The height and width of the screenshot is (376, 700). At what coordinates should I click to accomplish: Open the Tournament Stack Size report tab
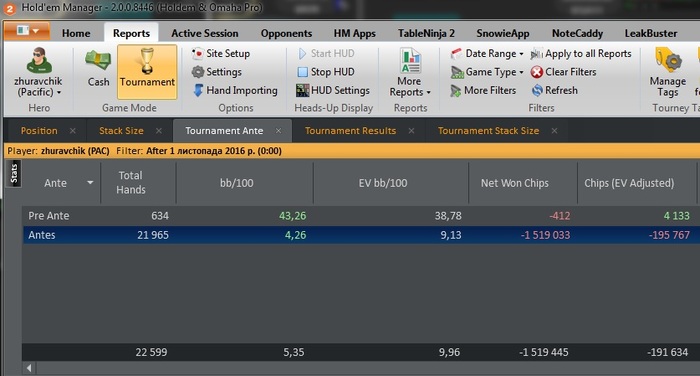488,131
